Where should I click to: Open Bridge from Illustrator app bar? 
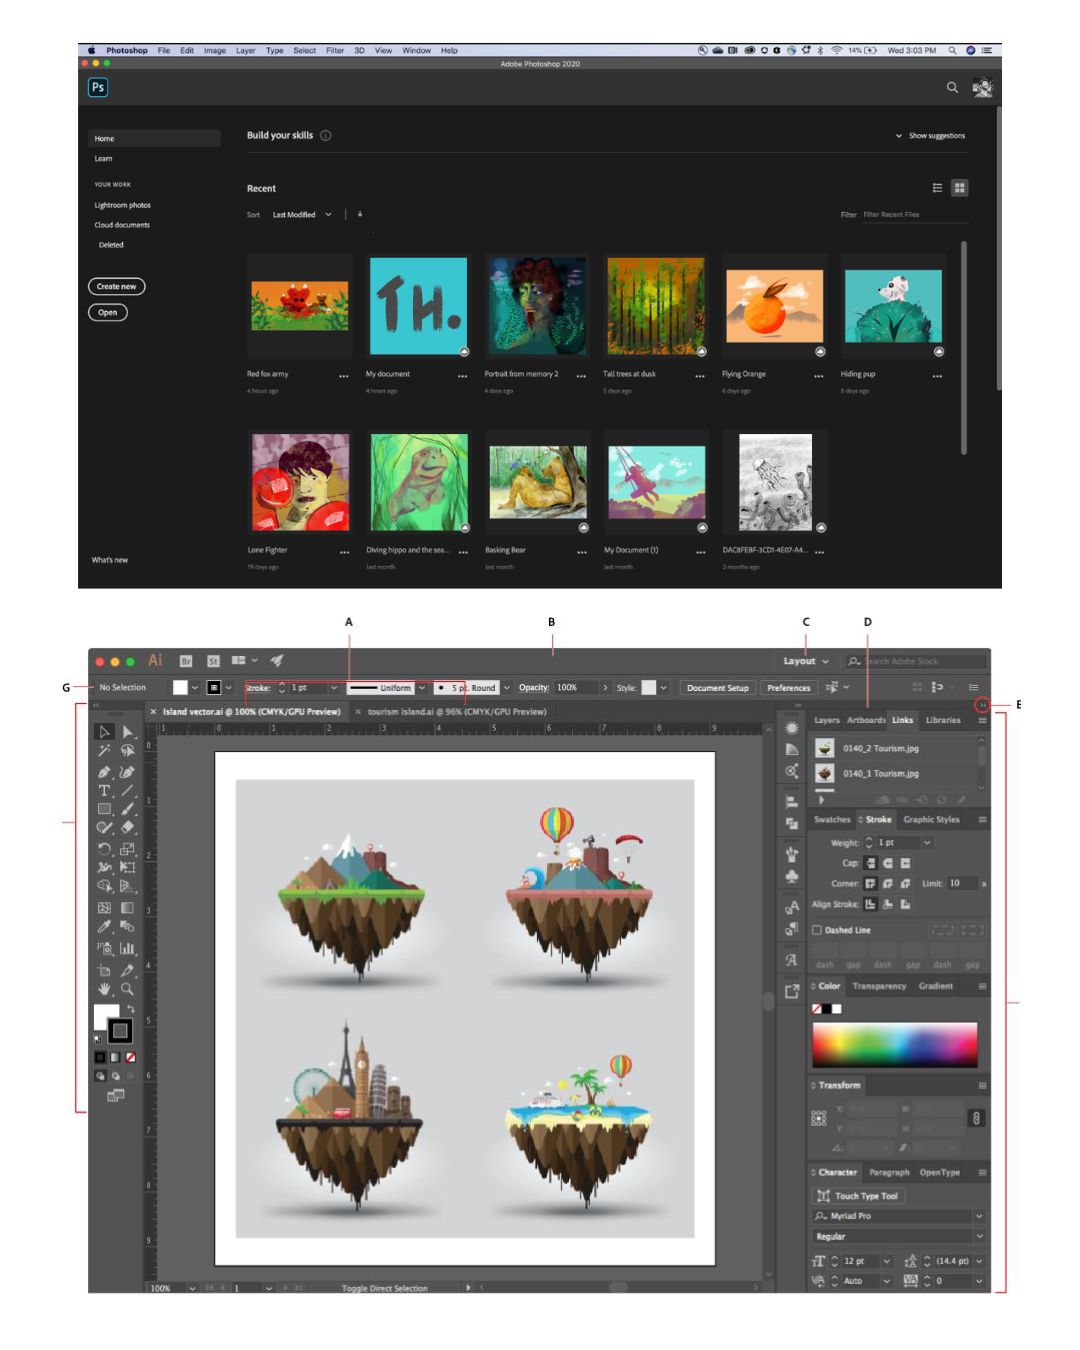(186, 661)
